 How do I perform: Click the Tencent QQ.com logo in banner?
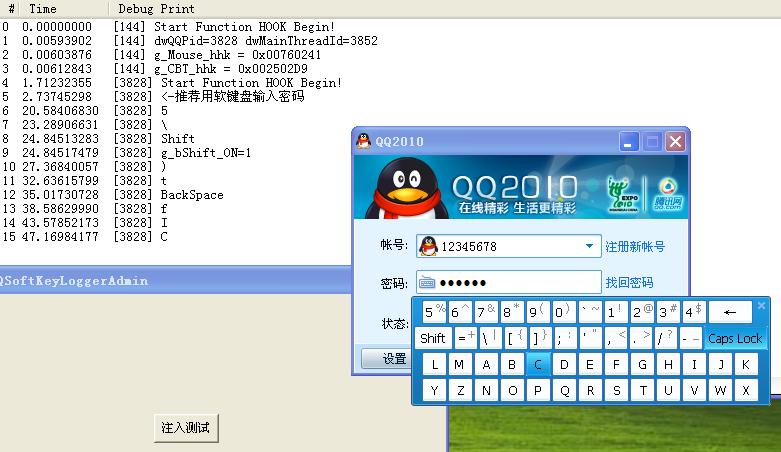pyautogui.click(x=668, y=194)
